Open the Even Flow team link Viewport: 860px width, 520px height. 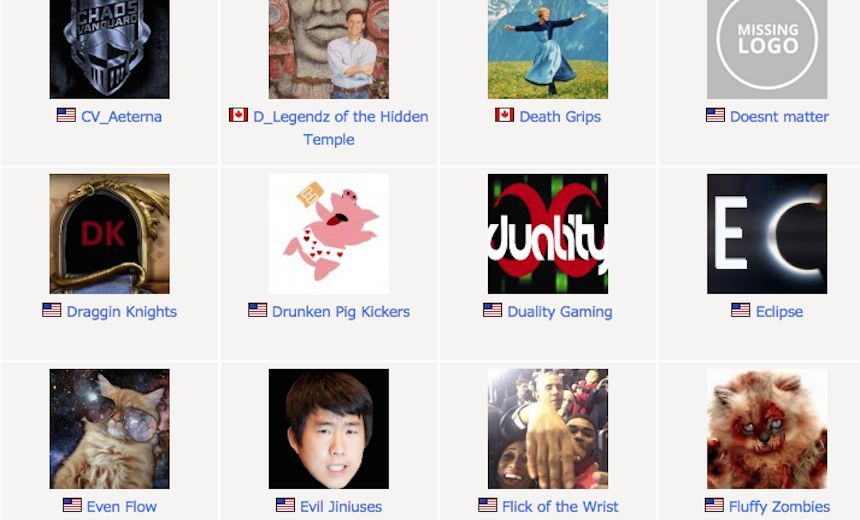[x=122, y=507]
